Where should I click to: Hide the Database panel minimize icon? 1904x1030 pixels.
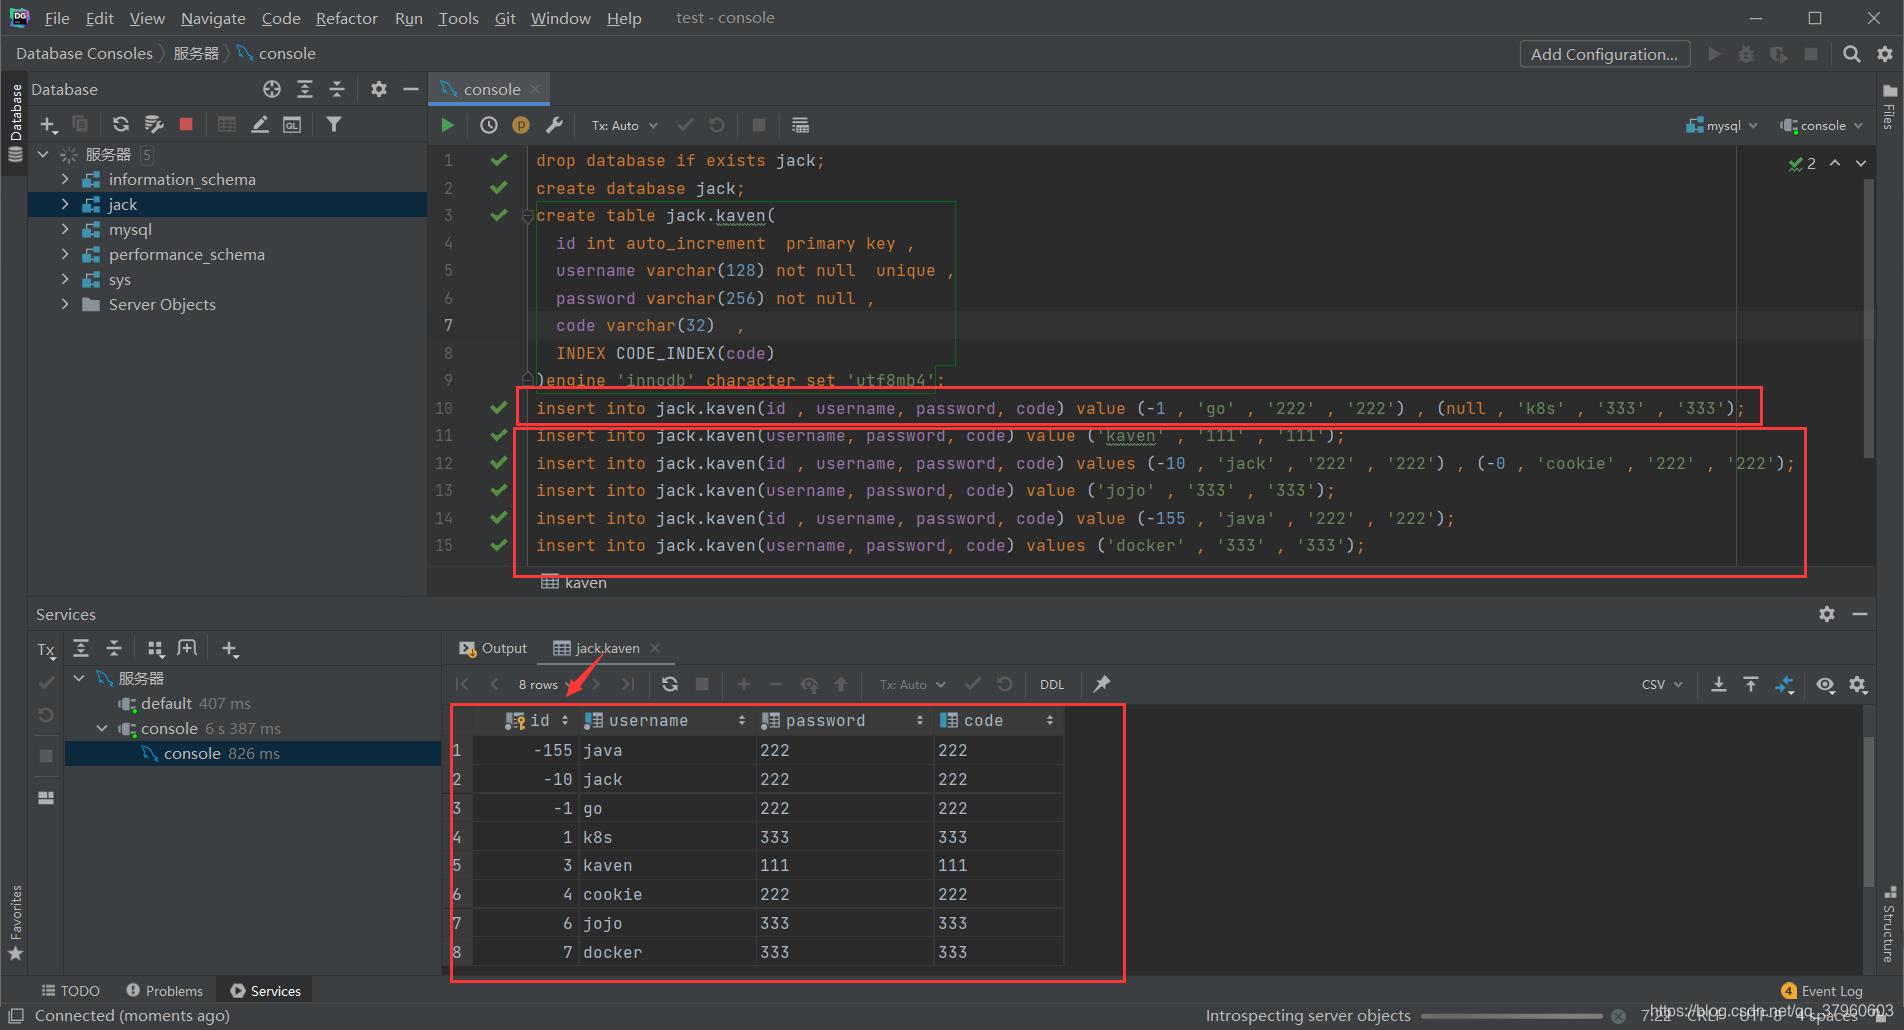coord(410,89)
